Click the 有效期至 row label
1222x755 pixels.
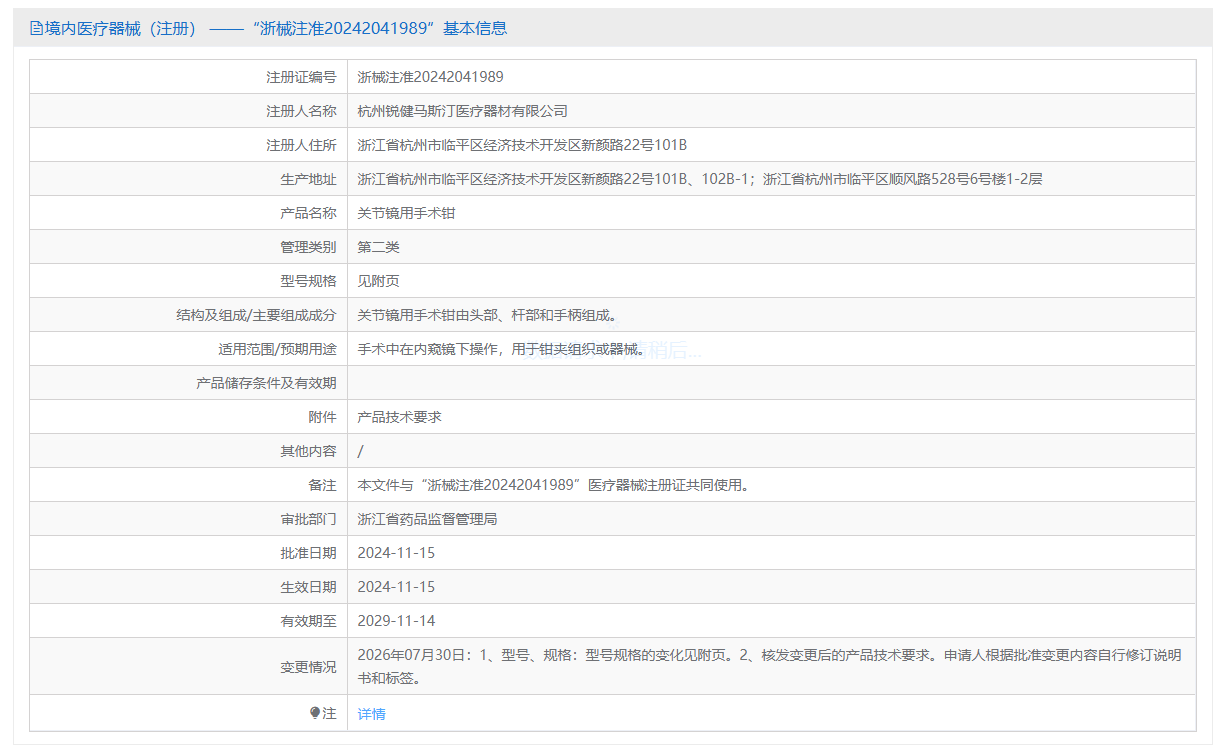tap(308, 621)
